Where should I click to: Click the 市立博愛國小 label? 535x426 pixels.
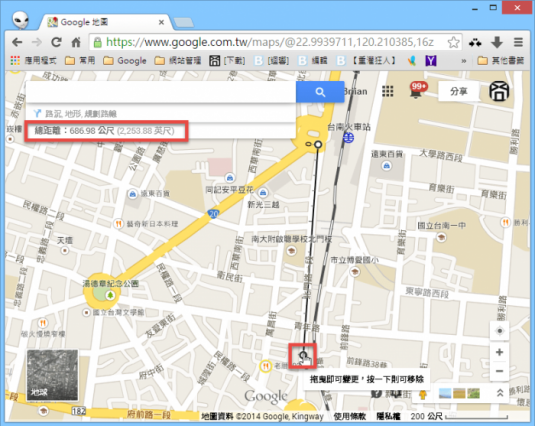pos(354,260)
